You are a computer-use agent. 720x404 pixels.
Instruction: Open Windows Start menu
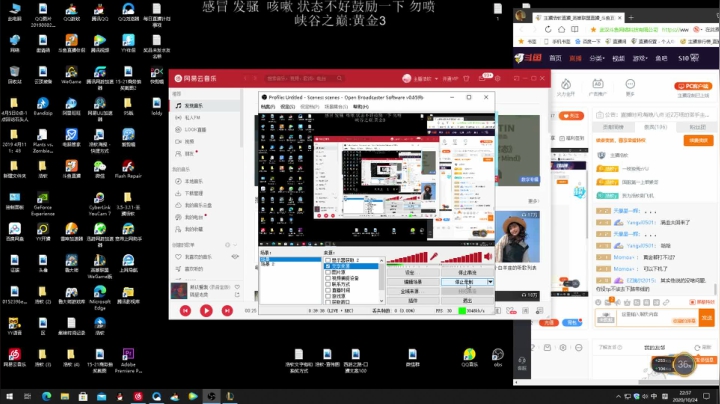[x=9, y=396]
